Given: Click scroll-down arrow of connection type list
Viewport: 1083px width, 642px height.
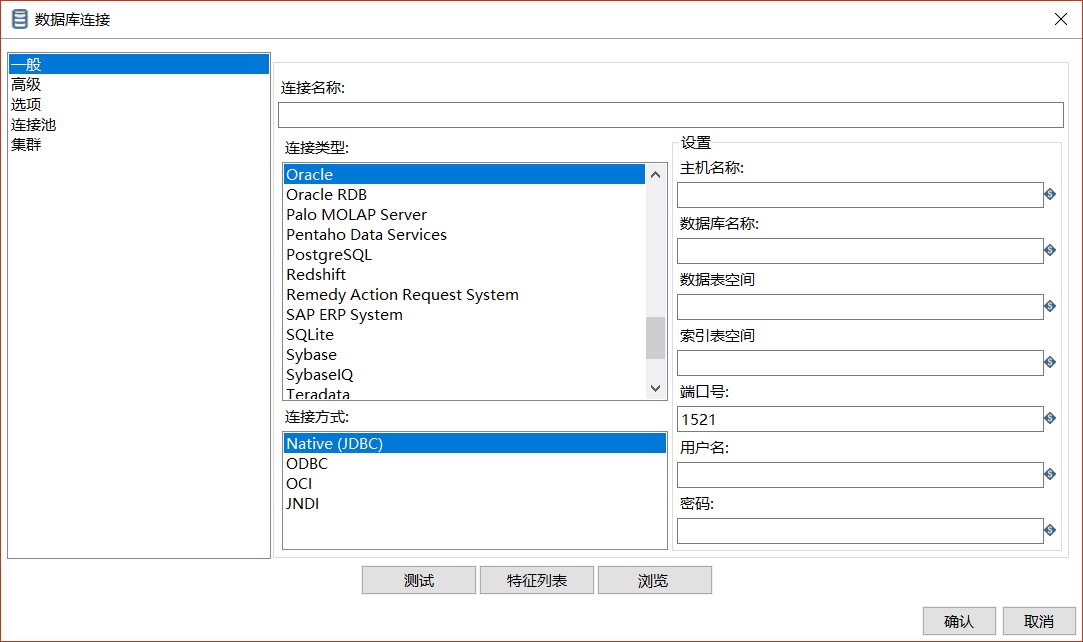Looking at the screenshot, I should pyautogui.click(x=655, y=388).
